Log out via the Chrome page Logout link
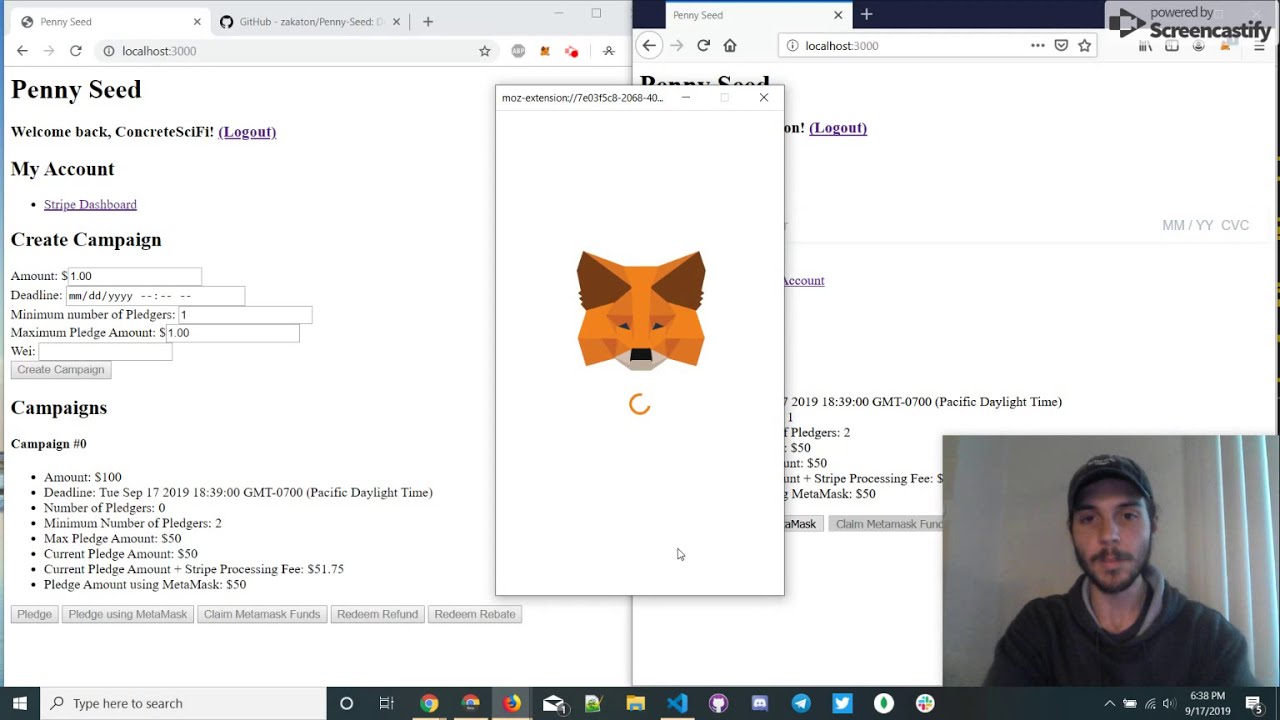Image resolution: width=1280 pixels, height=720 pixels. coord(247,132)
